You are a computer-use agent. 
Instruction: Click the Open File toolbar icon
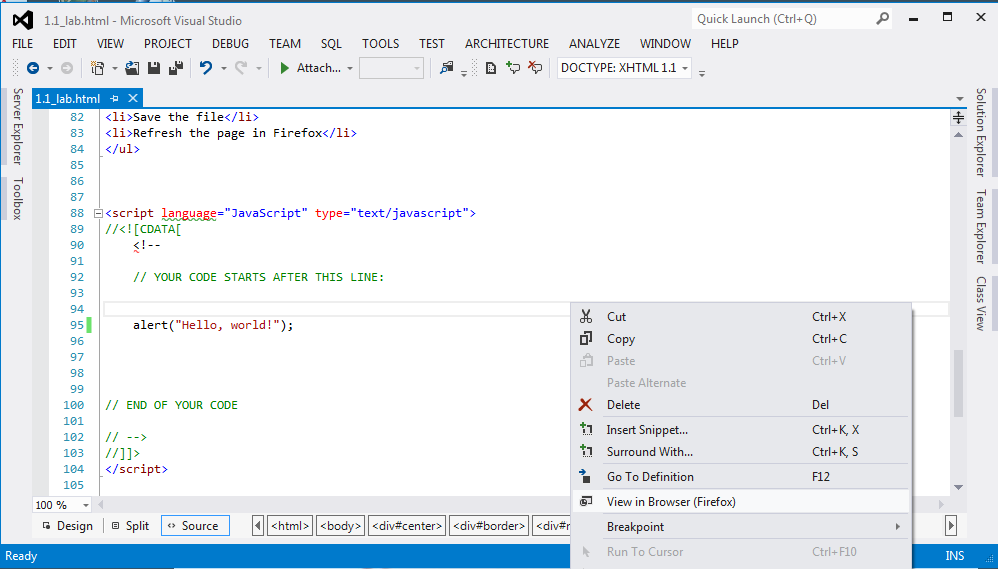pos(134,68)
